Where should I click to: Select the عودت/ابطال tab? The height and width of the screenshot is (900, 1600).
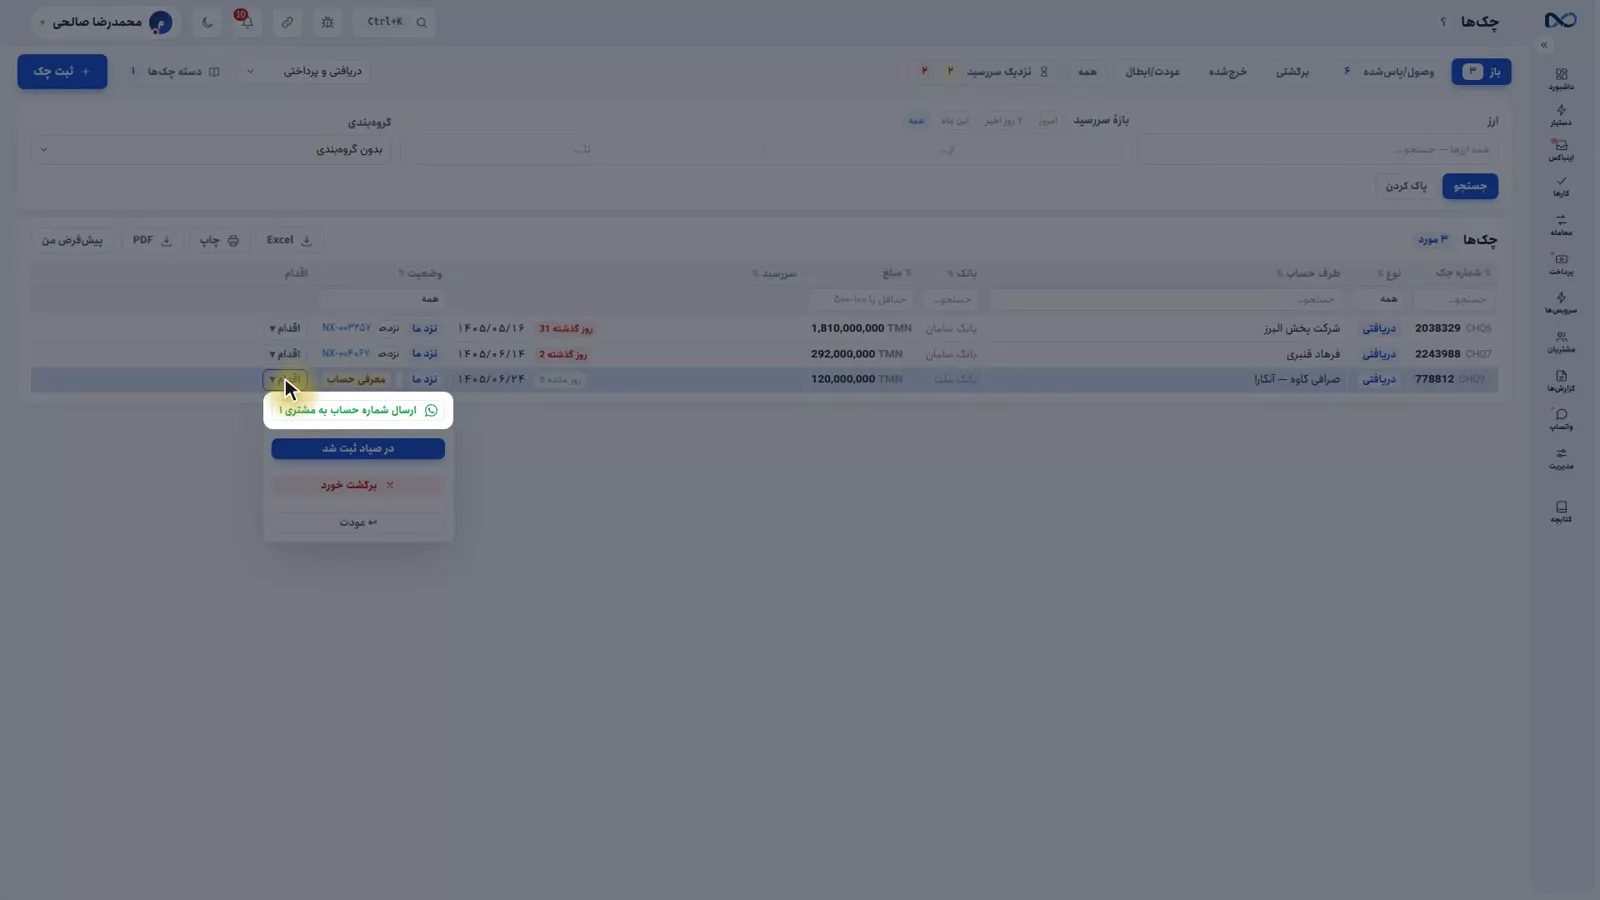tap(1152, 72)
